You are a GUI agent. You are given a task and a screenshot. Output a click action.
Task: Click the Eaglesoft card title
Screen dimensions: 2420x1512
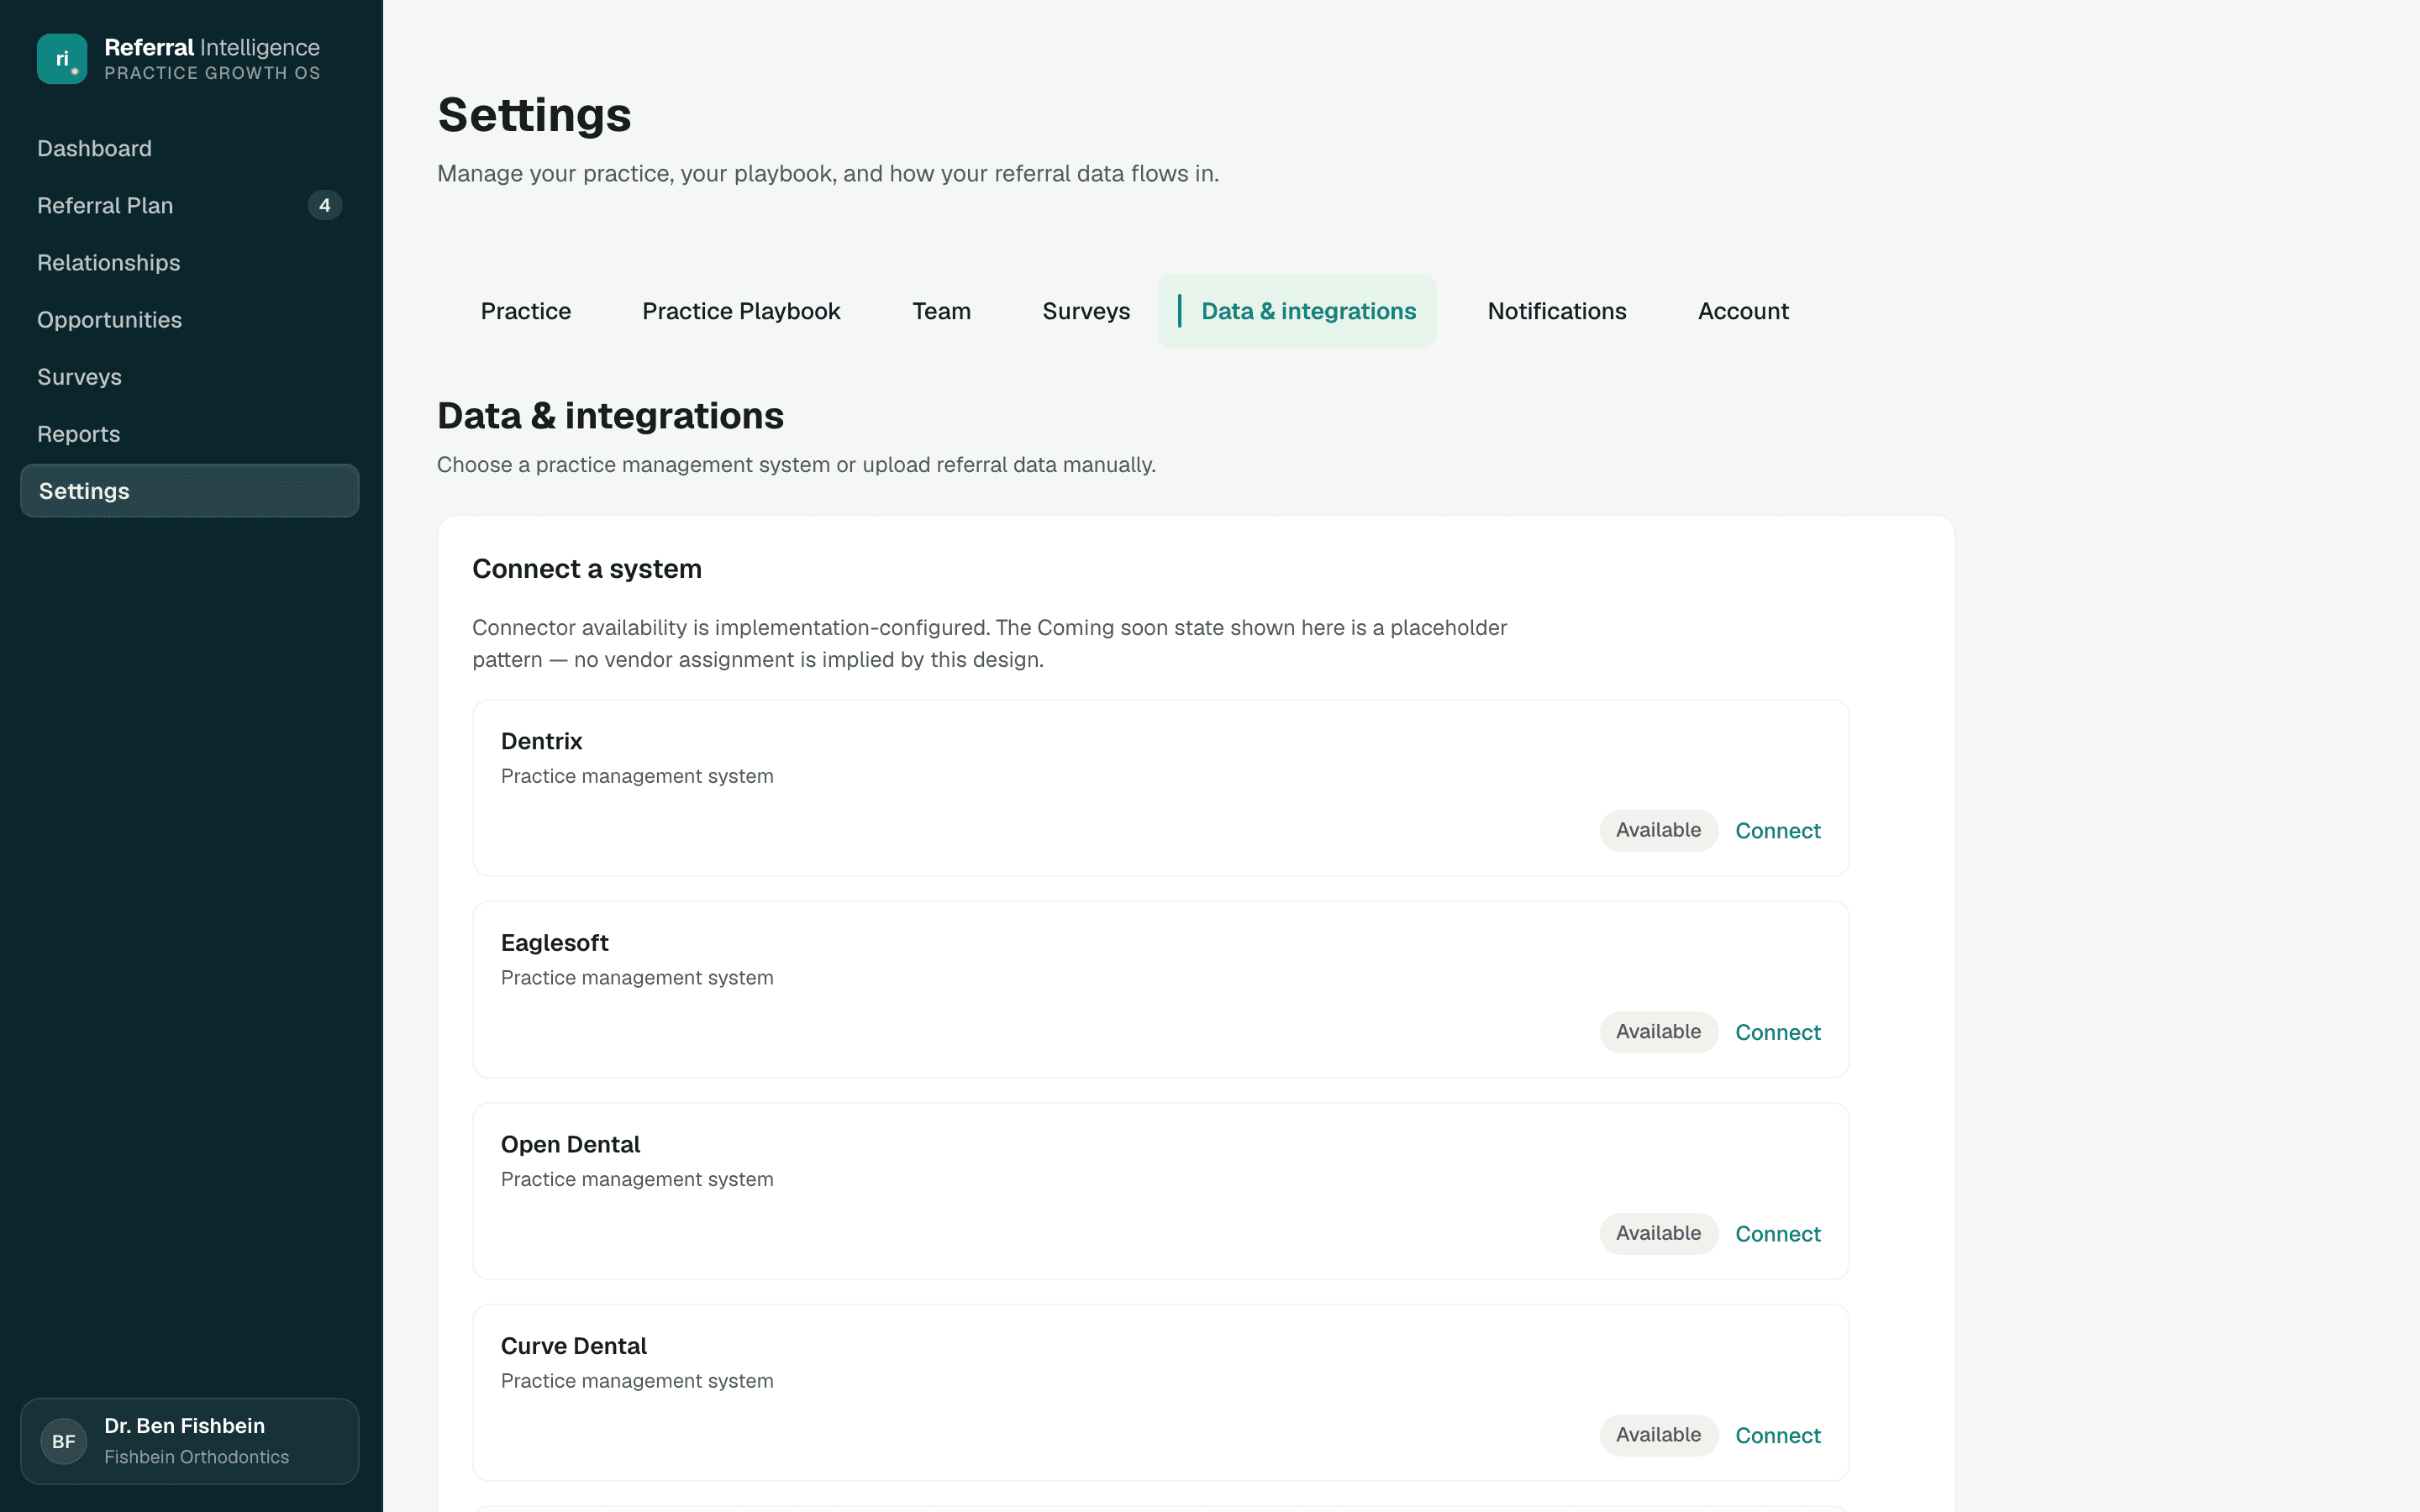pos(554,943)
